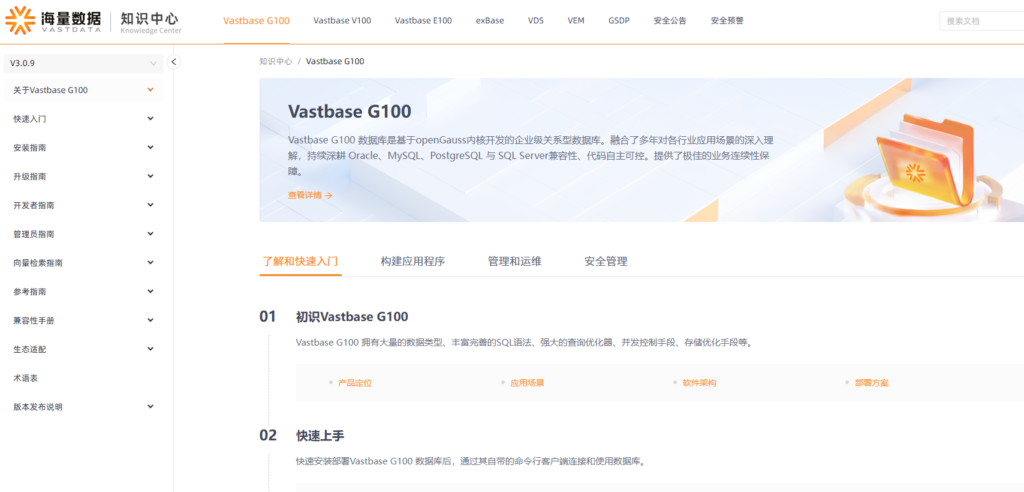Switch to the Vastbase V100 top tab
The width and height of the screenshot is (1024, 492).
(x=342, y=20)
